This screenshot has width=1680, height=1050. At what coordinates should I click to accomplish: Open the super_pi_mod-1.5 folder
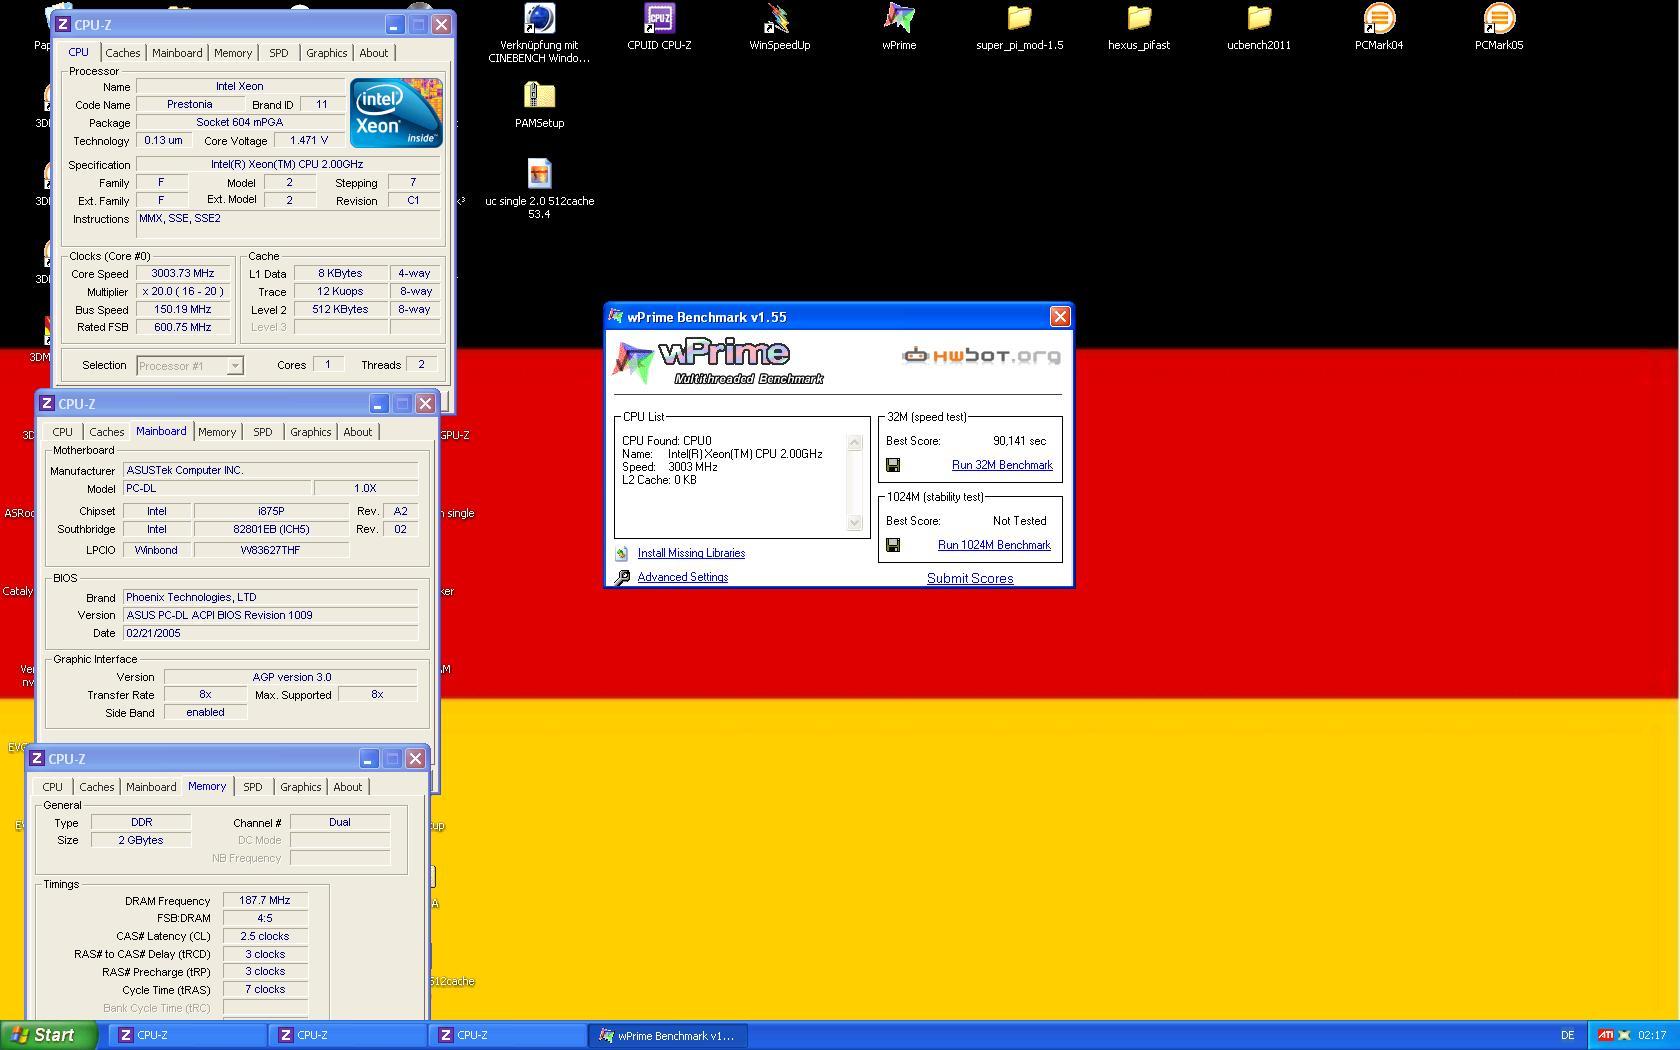click(1019, 20)
